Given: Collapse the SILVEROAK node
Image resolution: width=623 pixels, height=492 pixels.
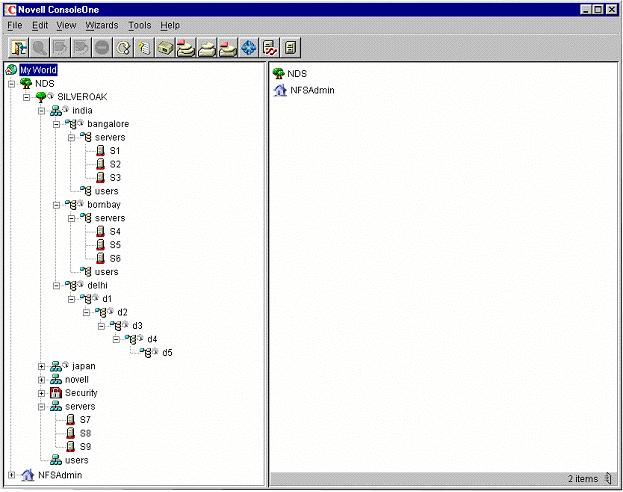Looking at the screenshot, I should (x=26, y=97).
